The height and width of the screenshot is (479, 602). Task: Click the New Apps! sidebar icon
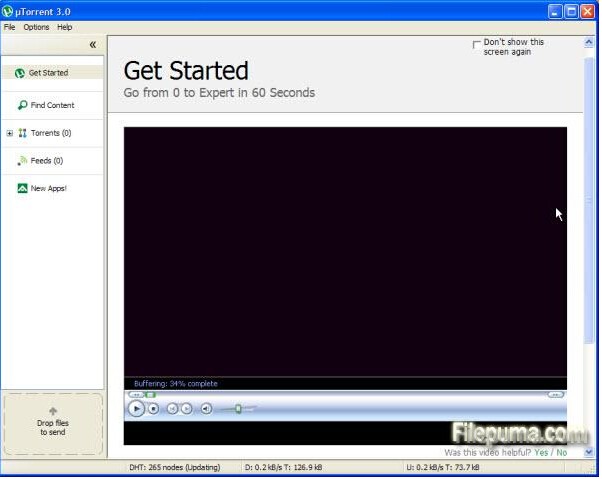pyautogui.click(x=22, y=188)
